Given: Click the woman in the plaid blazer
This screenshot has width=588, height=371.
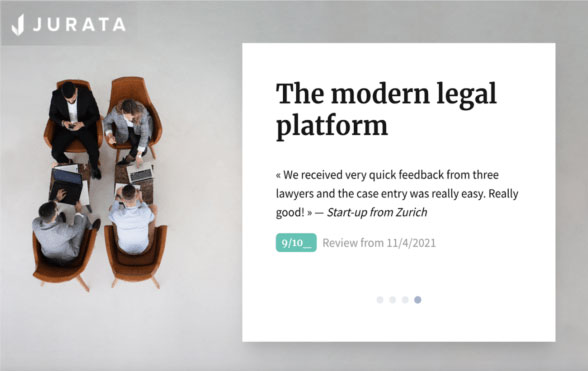Looking at the screenshot, I should coord(128,128).
